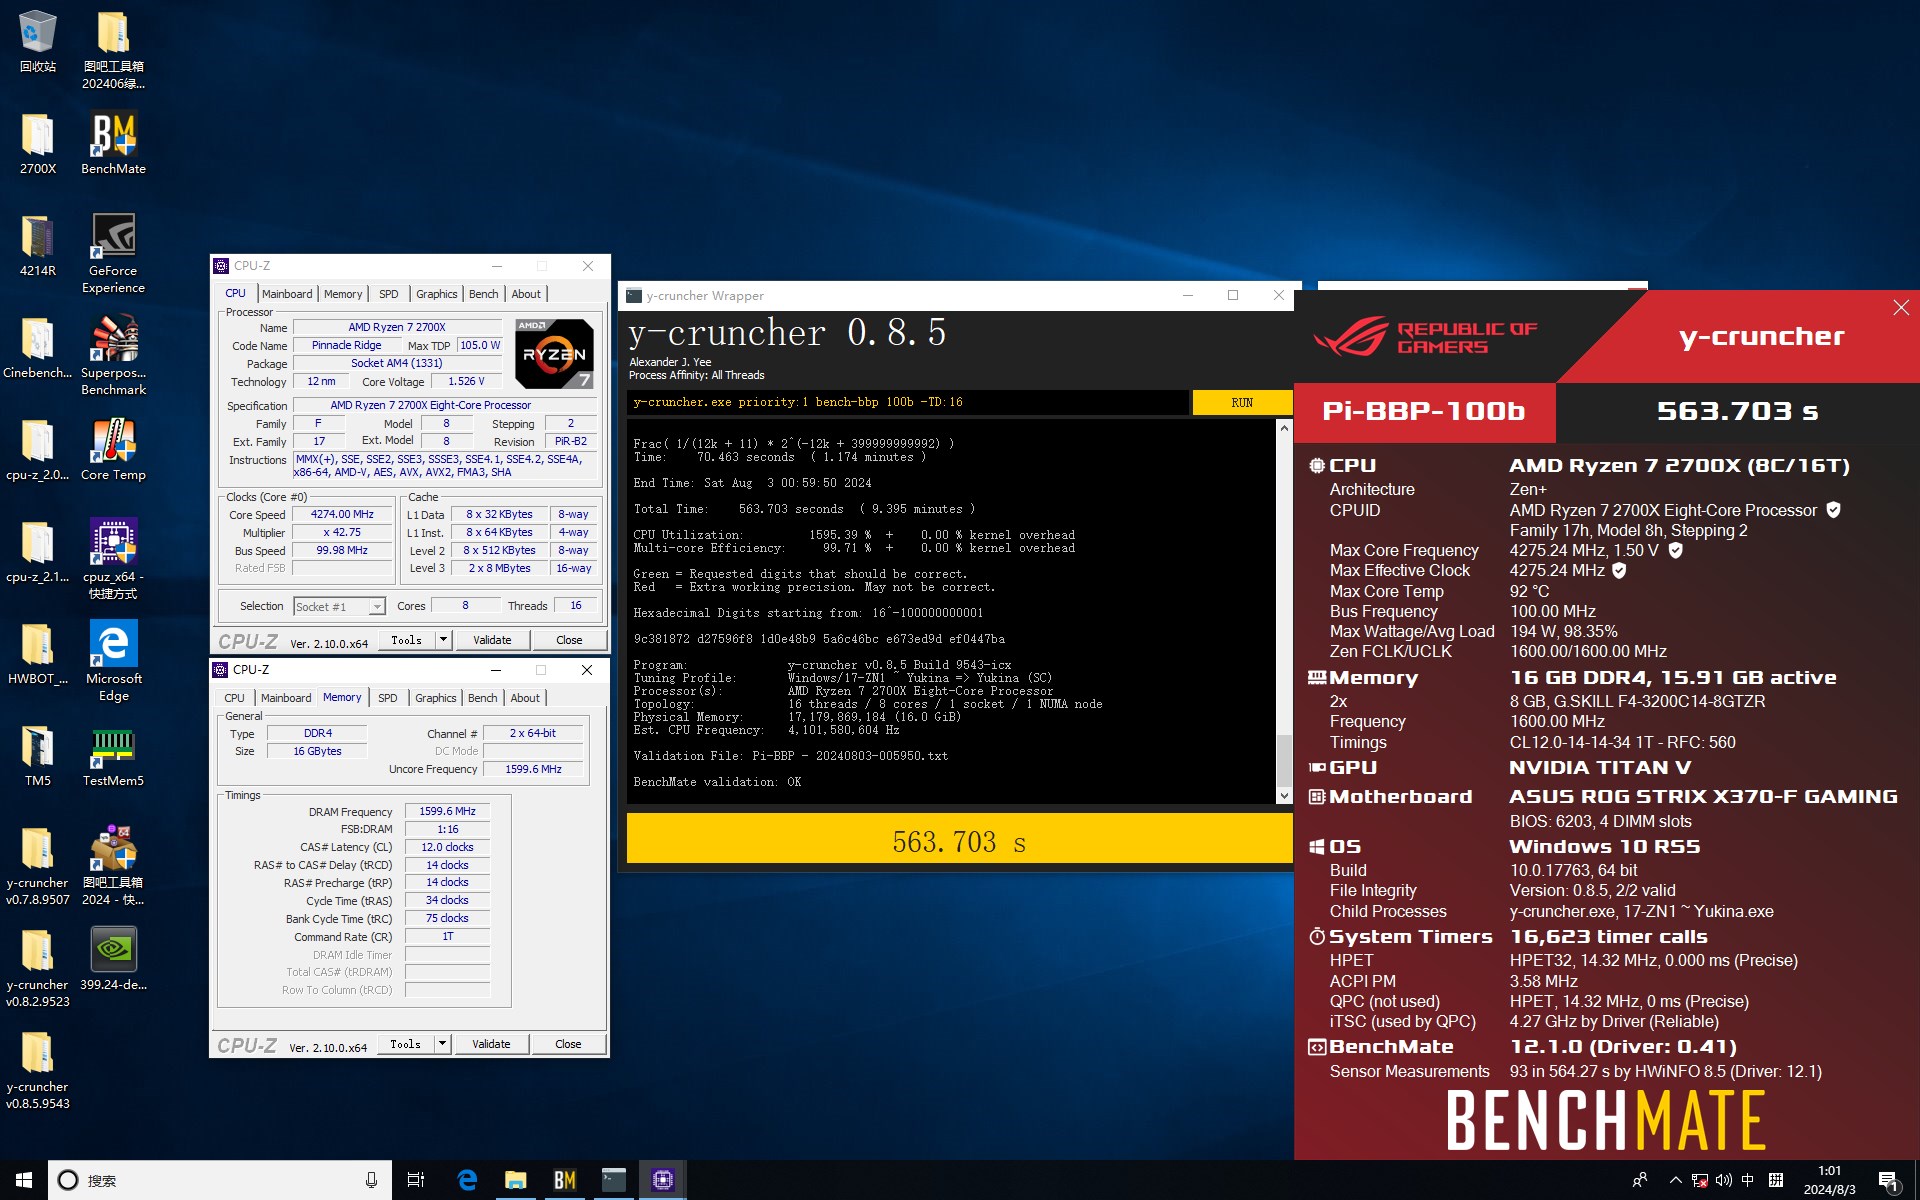Open the cpu-z_2.0 desktop folder
The width and height of the screenshot is (1920, 1200).
coord(38,449)
